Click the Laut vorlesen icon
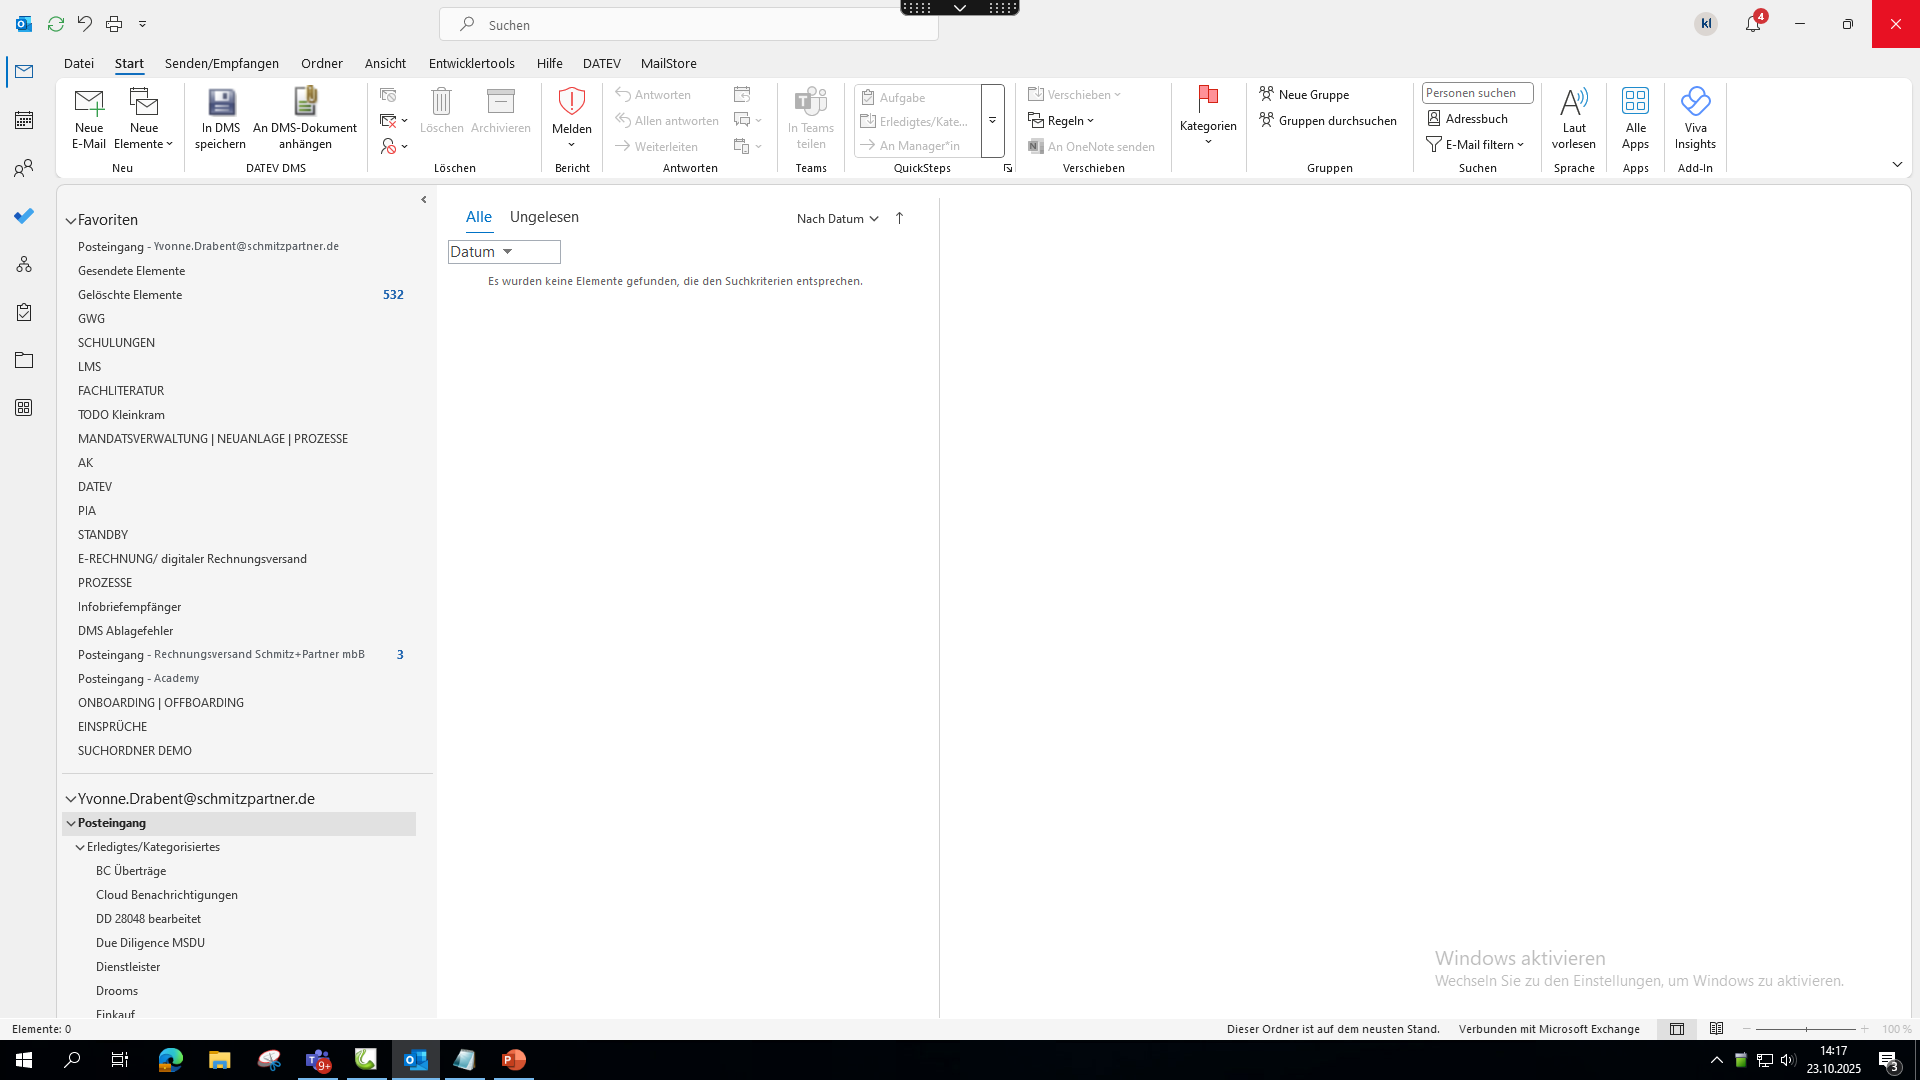1920x1080 pixels. tap(1574, 118)
